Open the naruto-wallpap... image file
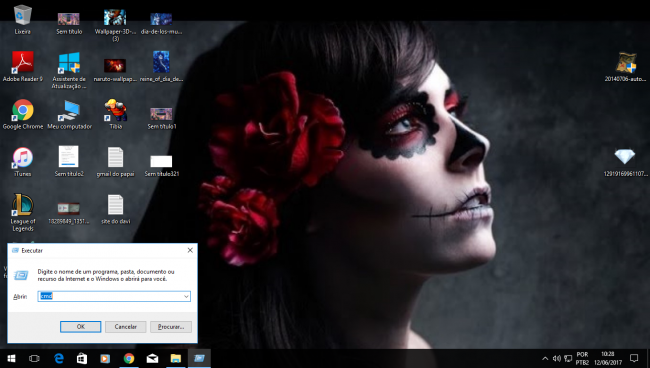650x368 pixels. click(115, 70)
